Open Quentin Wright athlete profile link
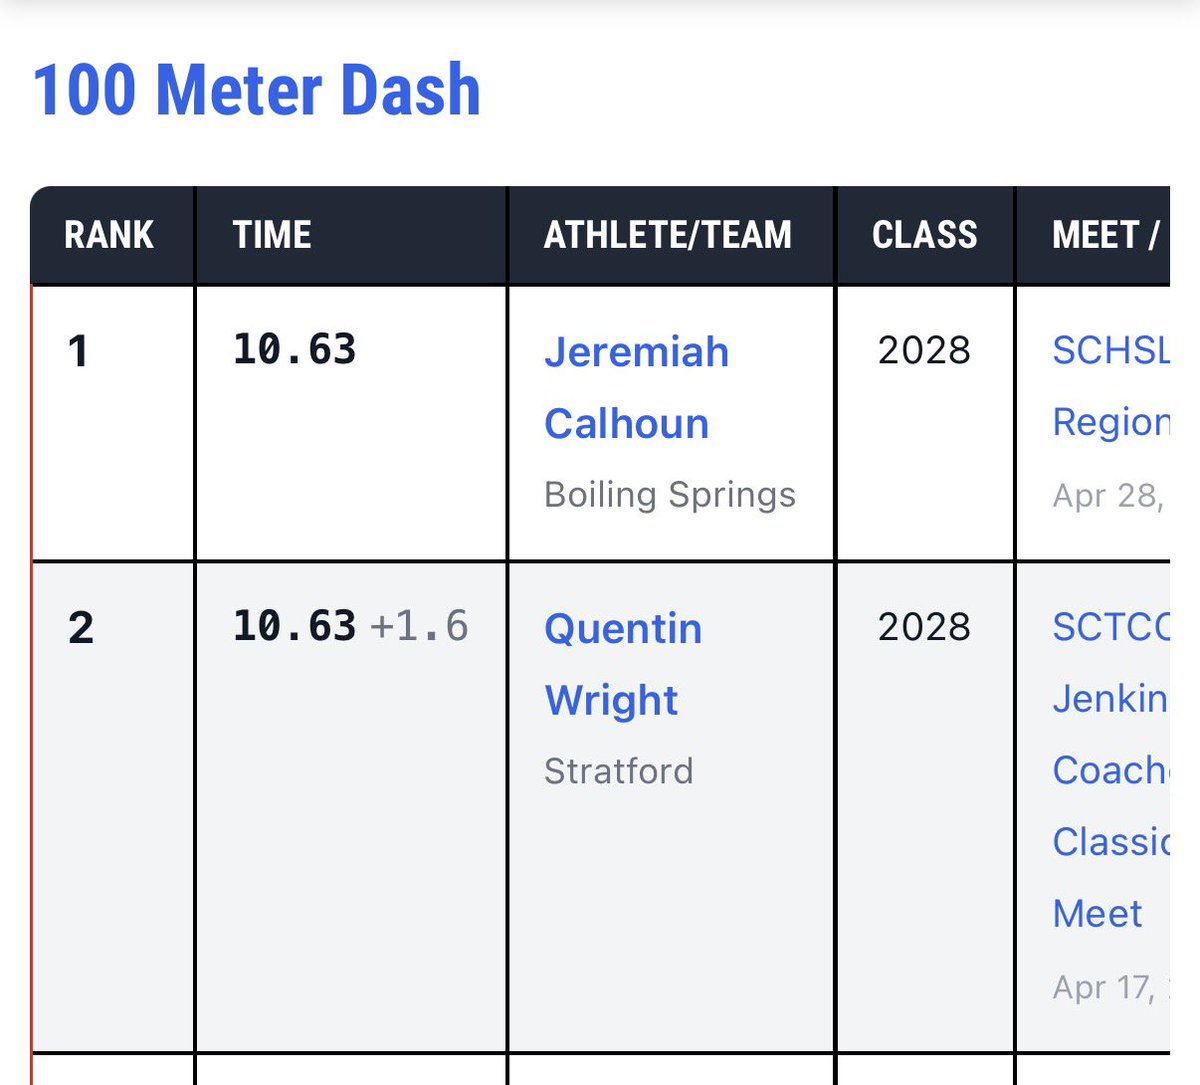Screen dimensions: 1200x1085 tap(623, 665)
